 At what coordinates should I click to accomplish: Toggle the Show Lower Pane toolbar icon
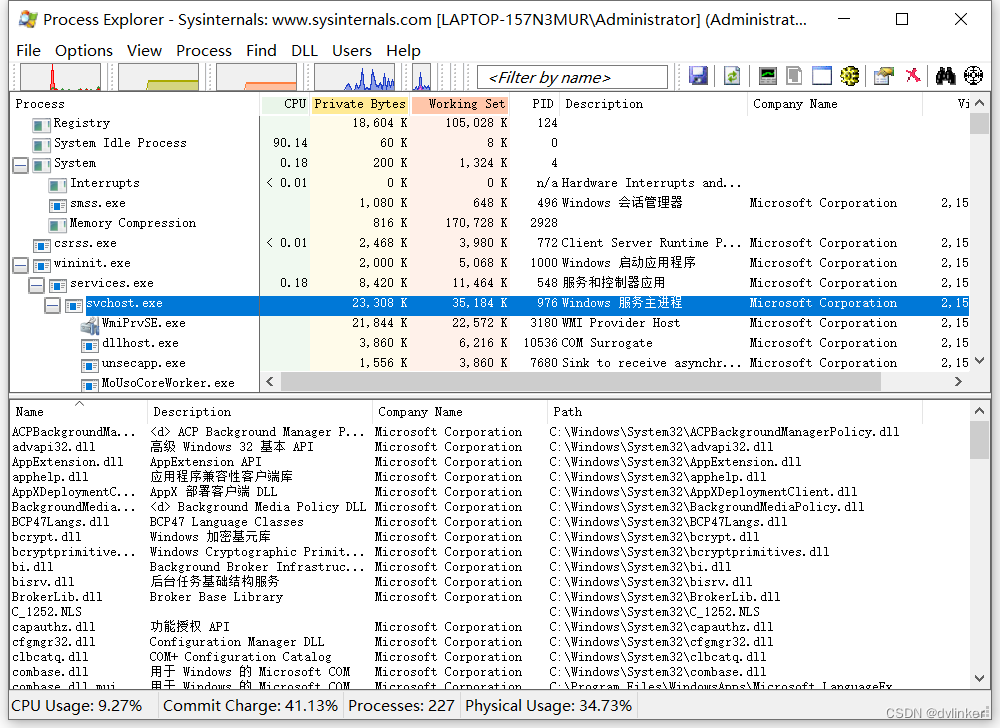[821, 76]
